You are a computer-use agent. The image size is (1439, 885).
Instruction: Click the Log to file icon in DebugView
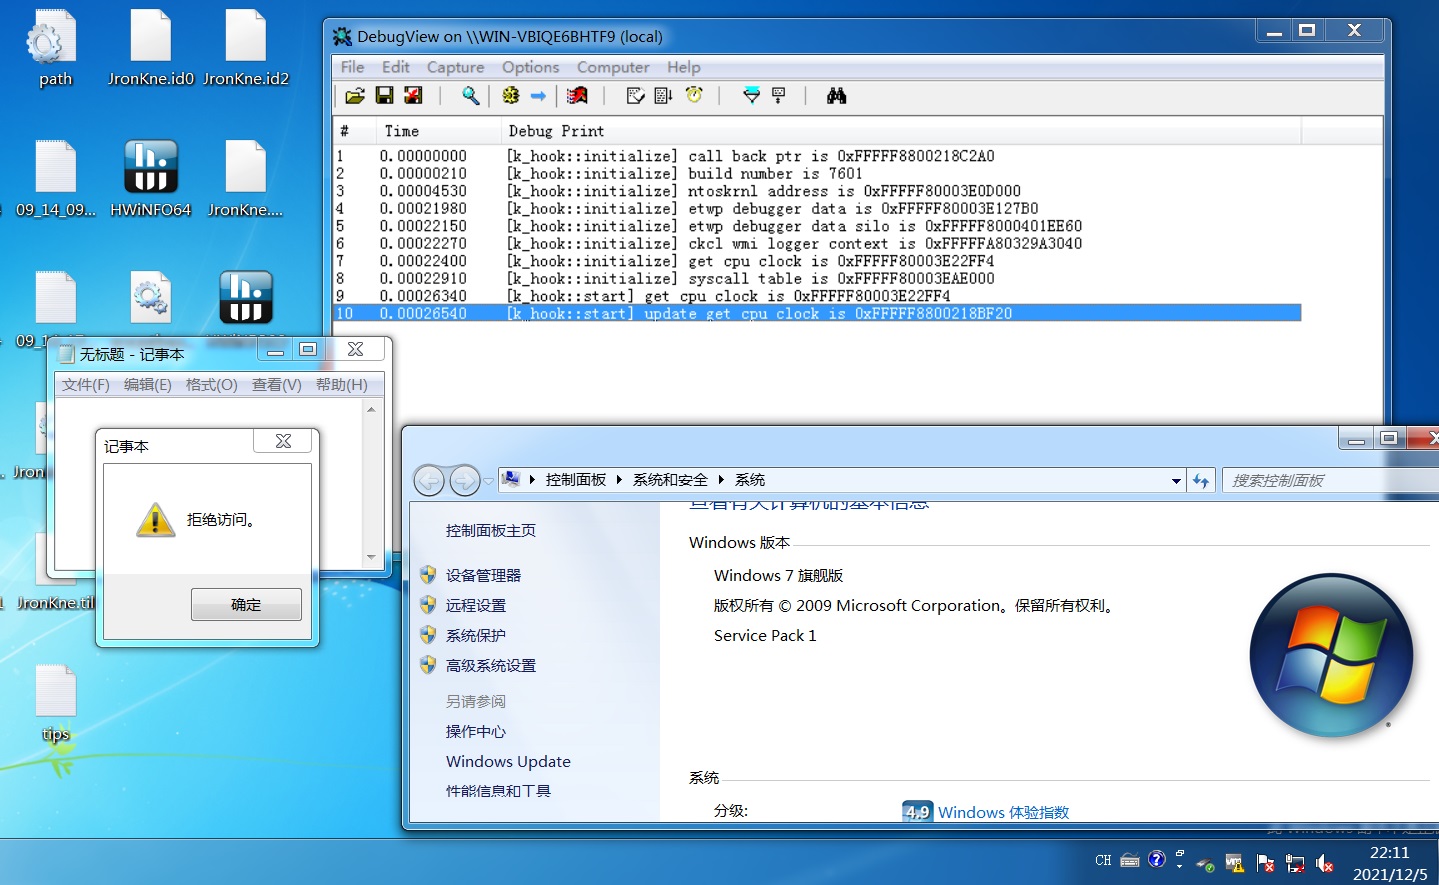[413, 96]
